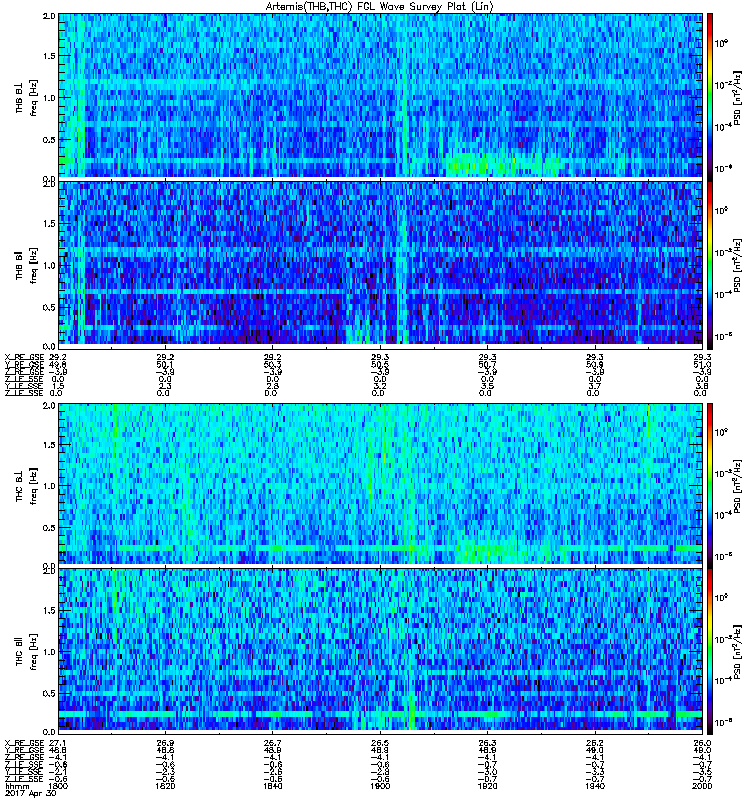The width and height of the screenshot is (750, 800).
Task: Click the '1920' time tick label
Action: (x=487, y=786)
